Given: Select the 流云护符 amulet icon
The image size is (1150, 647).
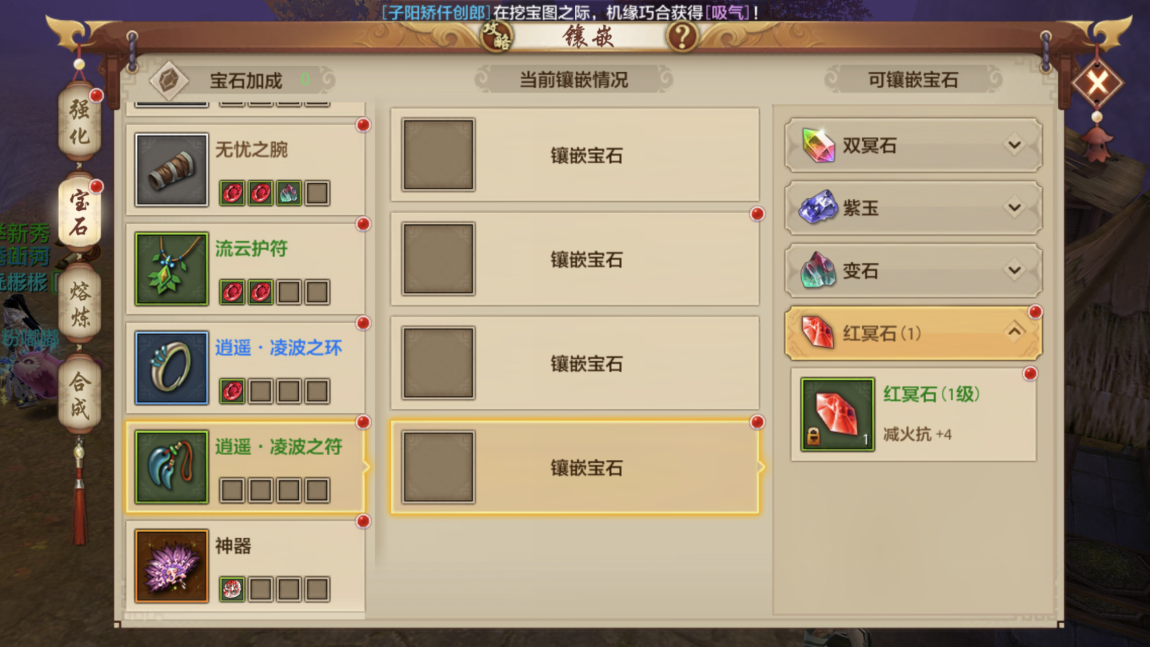Looking at the screenshot, I should point(171,268).
